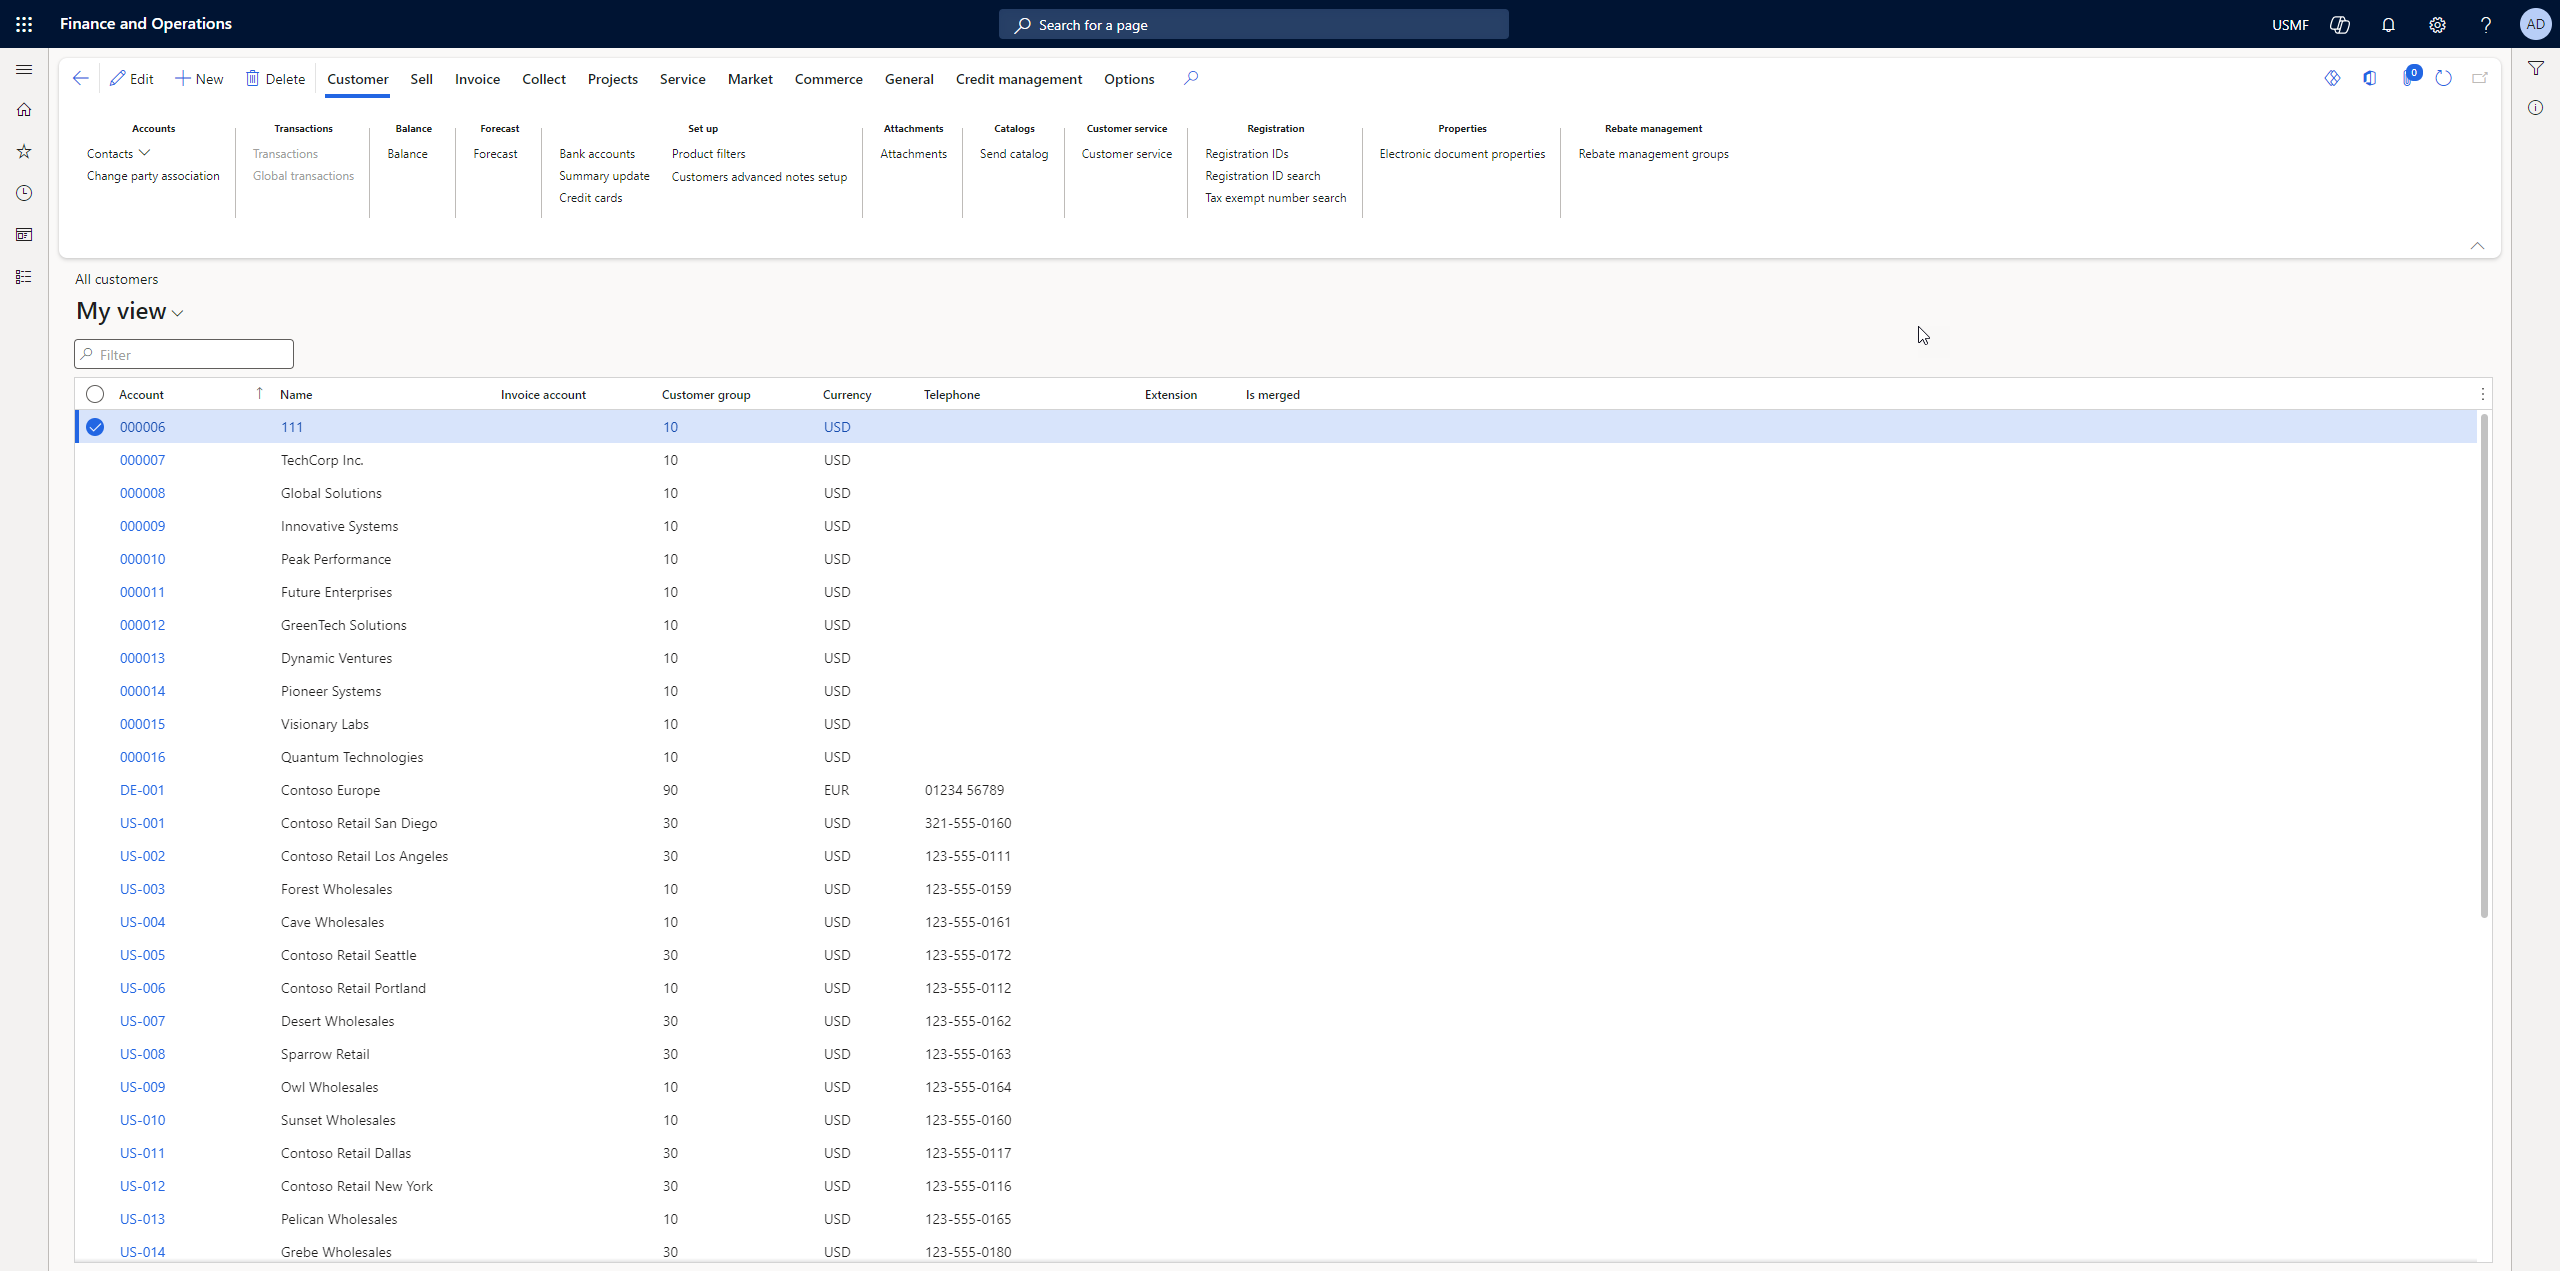Open the app launcher waffle icon

coord(24,24)
